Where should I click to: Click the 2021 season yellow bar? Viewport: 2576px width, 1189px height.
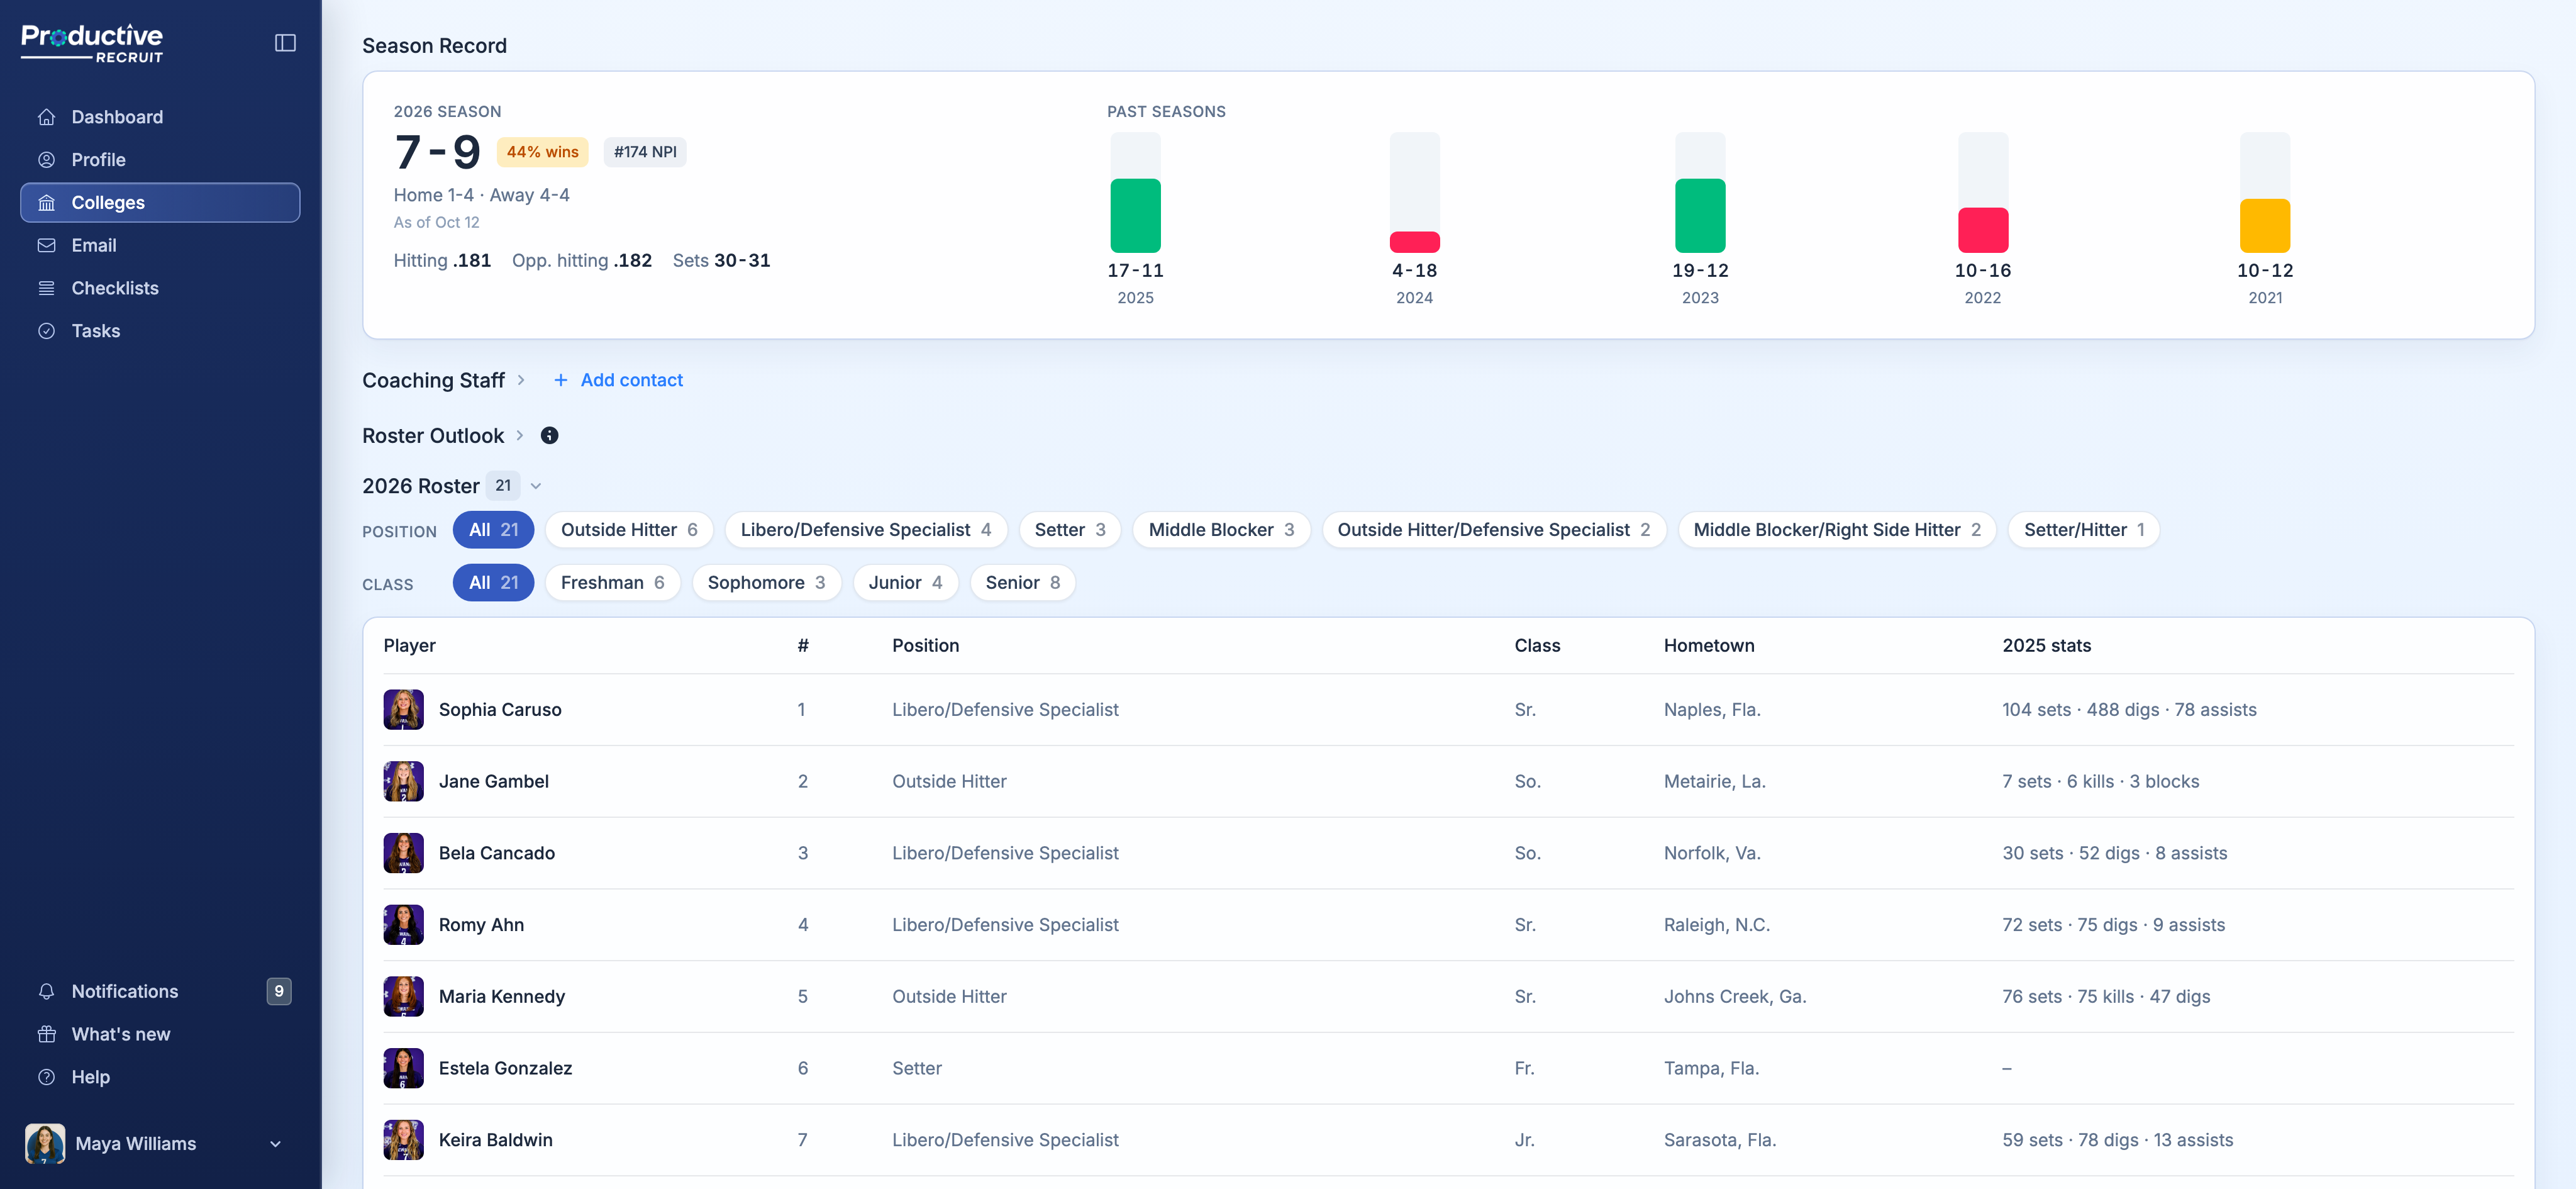(x=2265, y=226)
